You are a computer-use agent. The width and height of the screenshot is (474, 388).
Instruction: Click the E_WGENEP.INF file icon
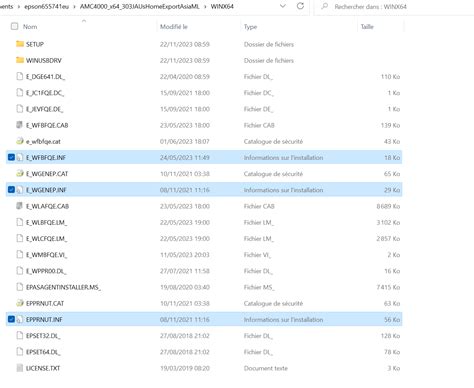point(20,190)
